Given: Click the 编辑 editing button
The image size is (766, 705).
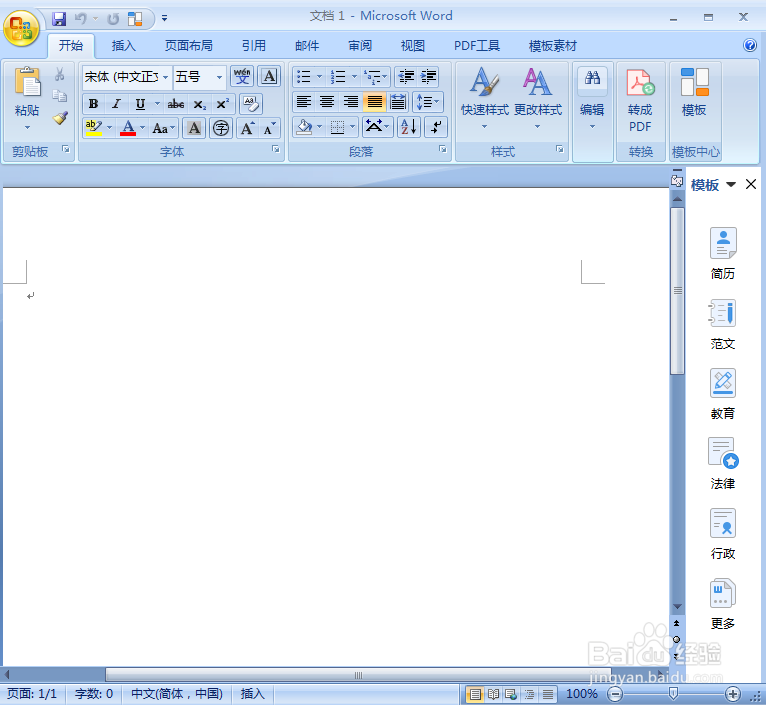Looking at the screenshot, I should click(x=592, y=101).
